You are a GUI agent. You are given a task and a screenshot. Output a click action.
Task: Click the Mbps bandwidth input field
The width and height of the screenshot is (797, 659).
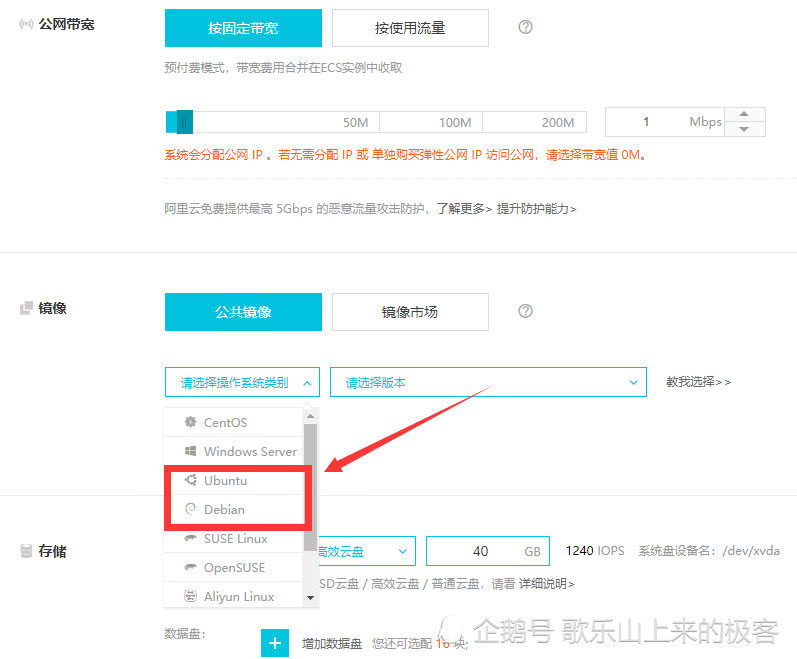point(665,122)
